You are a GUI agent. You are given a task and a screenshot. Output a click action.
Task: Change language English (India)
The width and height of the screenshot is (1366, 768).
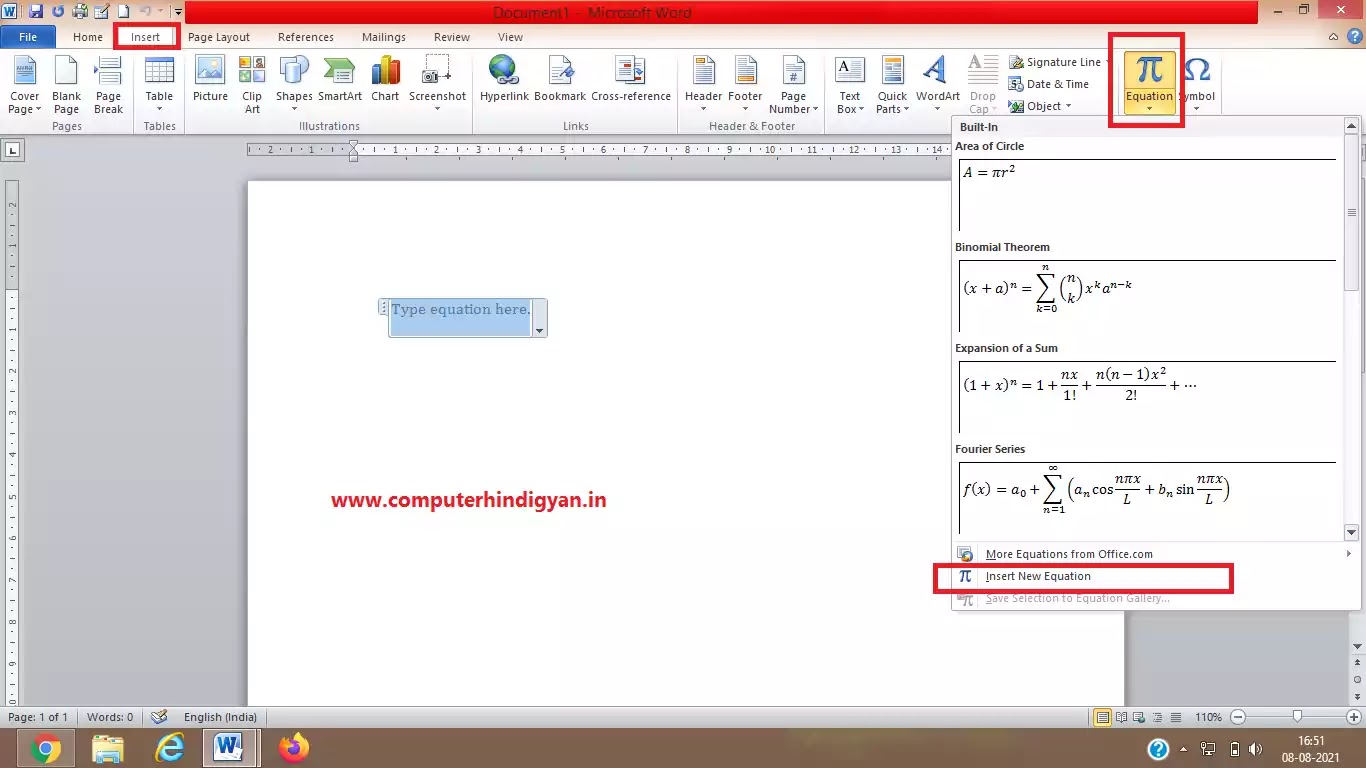220,717
